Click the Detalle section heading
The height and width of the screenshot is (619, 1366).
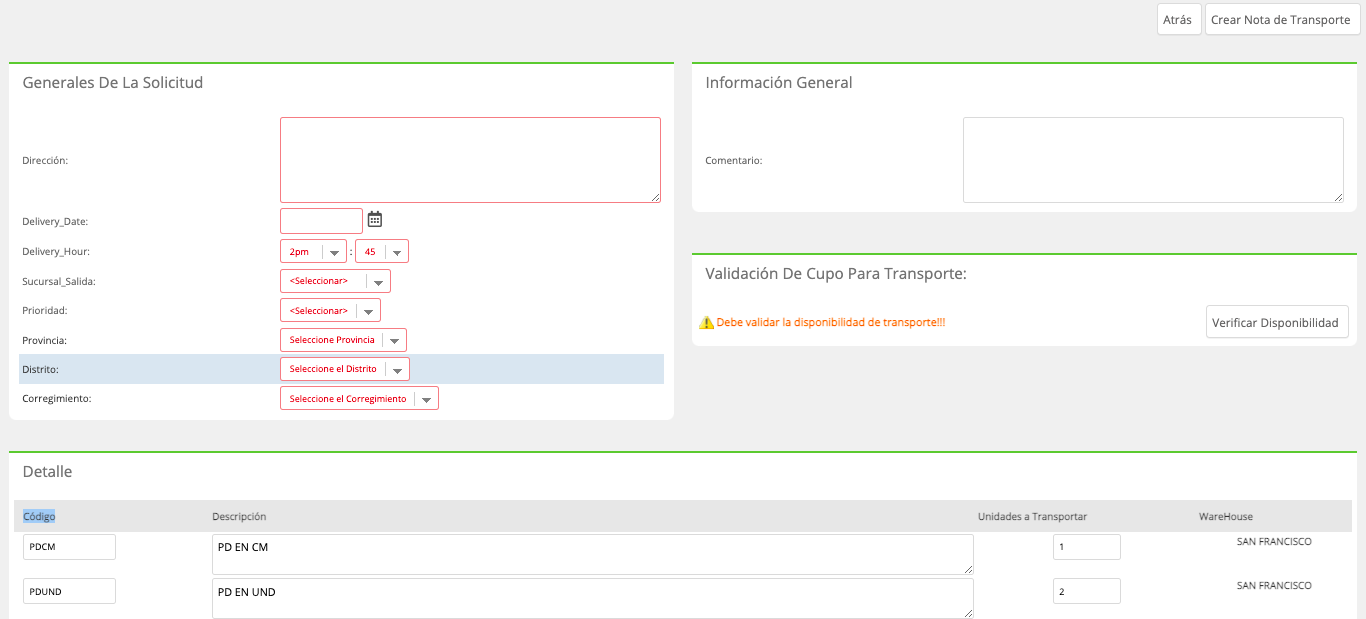(x=47, y=472)
